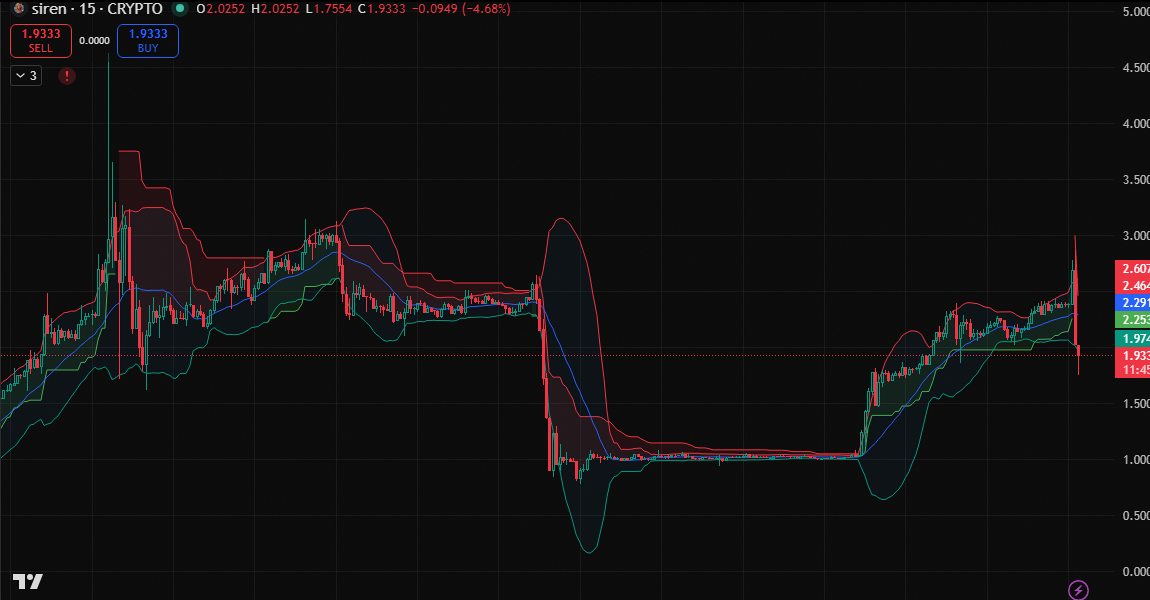Click the 0.000 price axis label
Image resolution: width=1150 pixels, height=600 pixels.
click(1136, 571)
